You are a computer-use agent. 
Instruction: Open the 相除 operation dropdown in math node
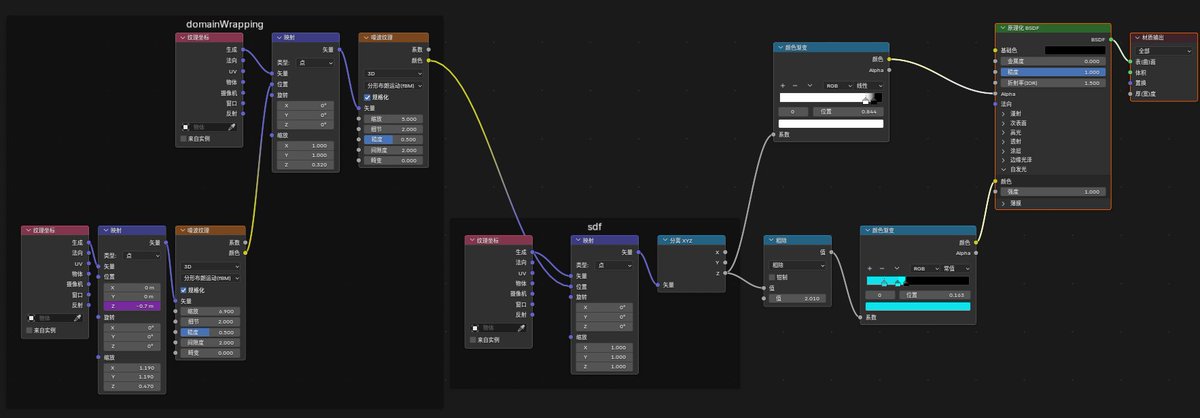pos(796,265)
